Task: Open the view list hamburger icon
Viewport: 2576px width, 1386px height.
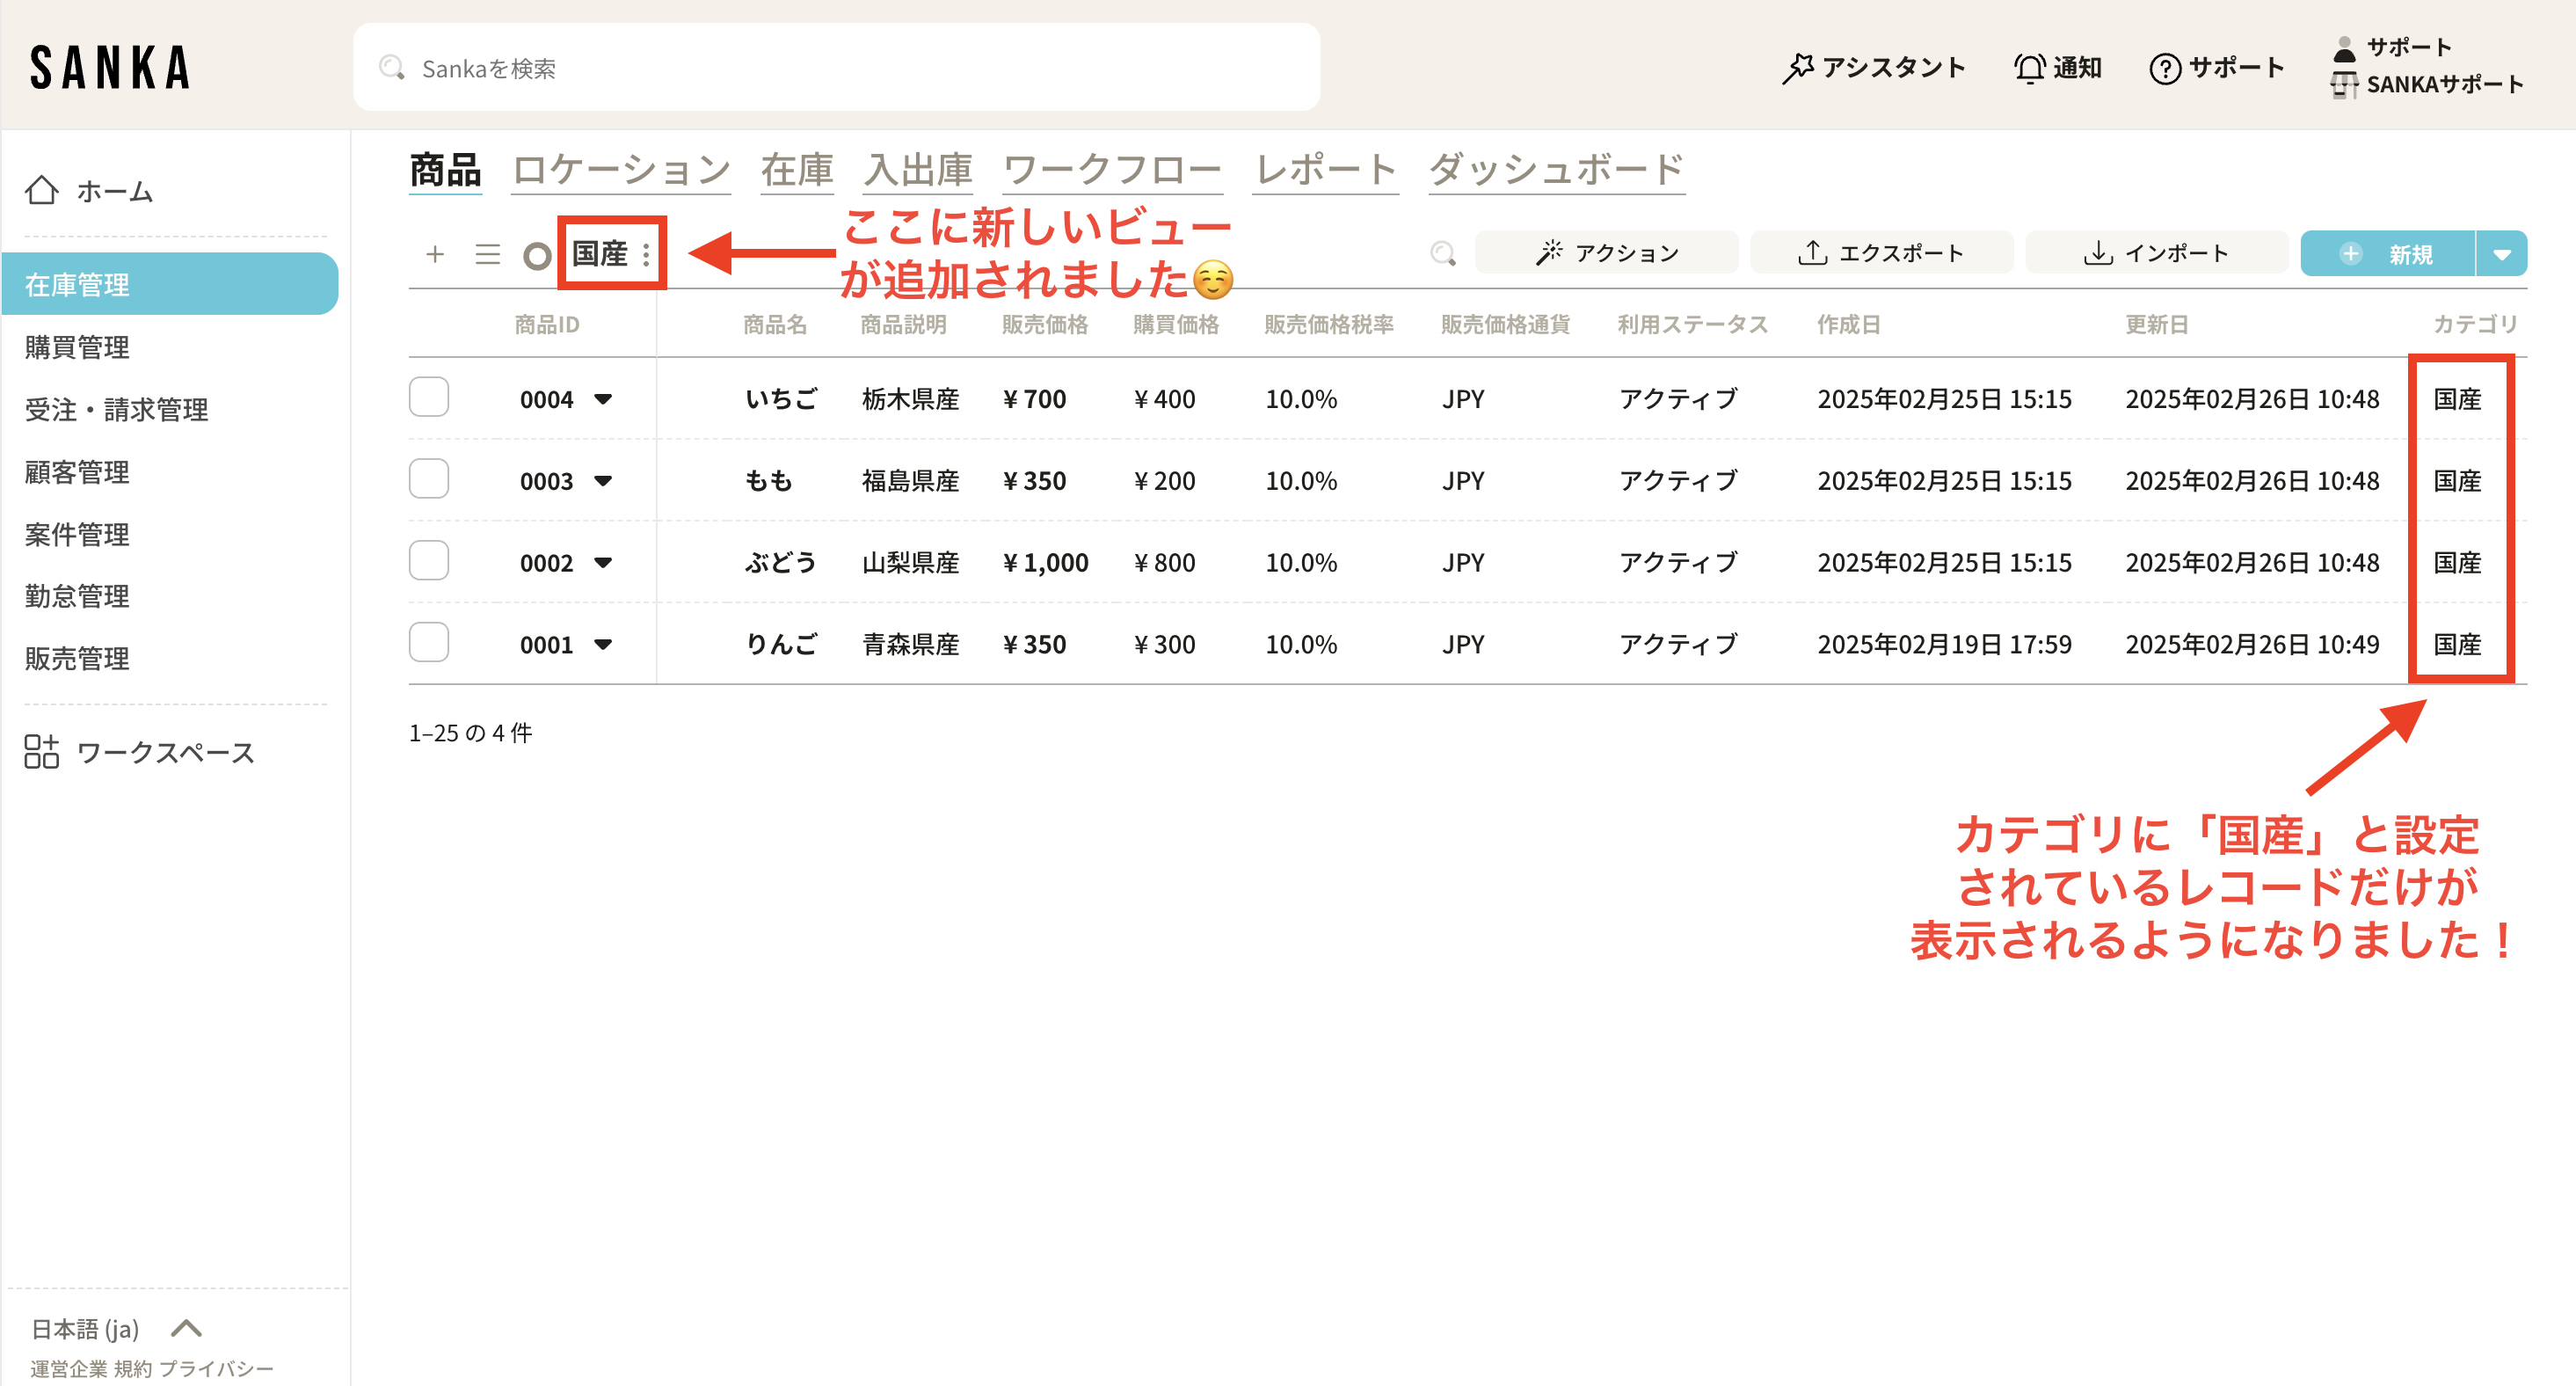Action: pos(487,254)
